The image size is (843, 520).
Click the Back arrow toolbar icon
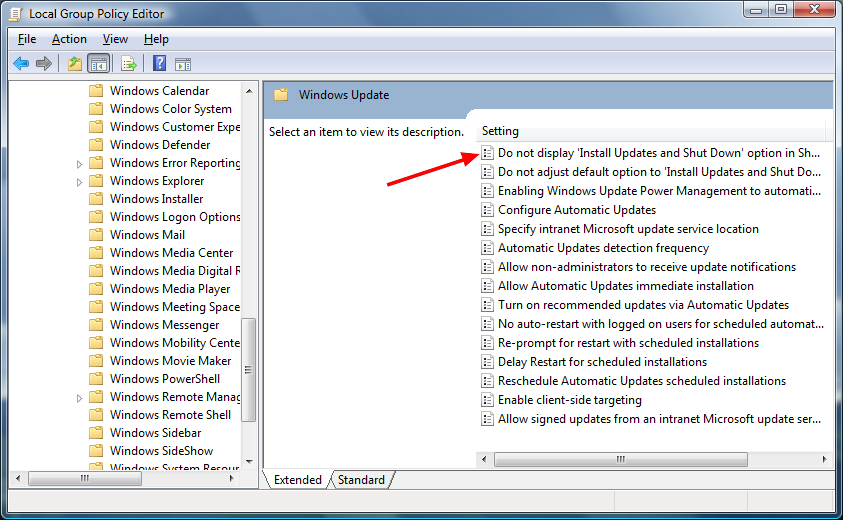tap(21, 64)
